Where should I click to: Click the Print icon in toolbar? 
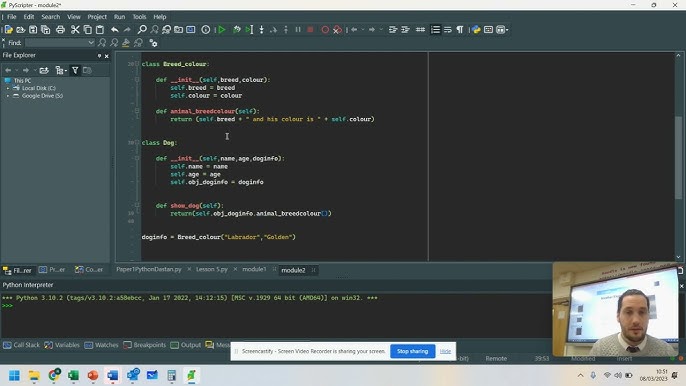coord(60,30)
